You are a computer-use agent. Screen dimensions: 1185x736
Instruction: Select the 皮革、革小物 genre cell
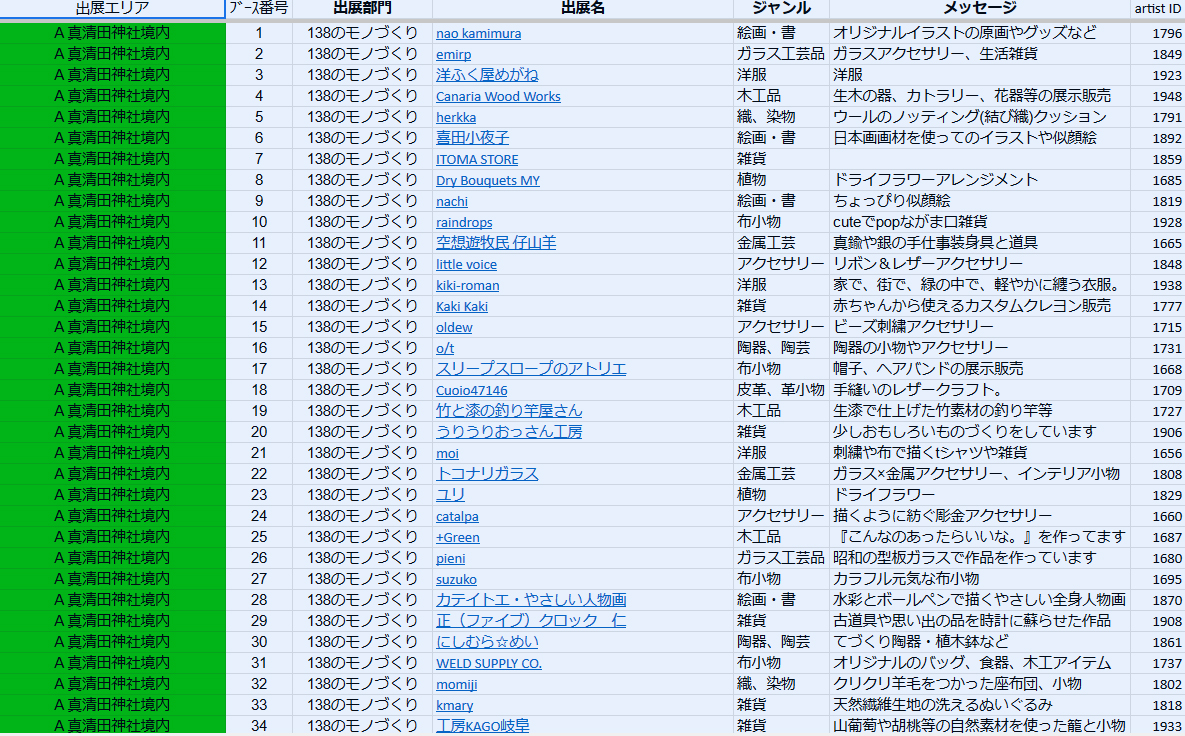coord(781,390)
